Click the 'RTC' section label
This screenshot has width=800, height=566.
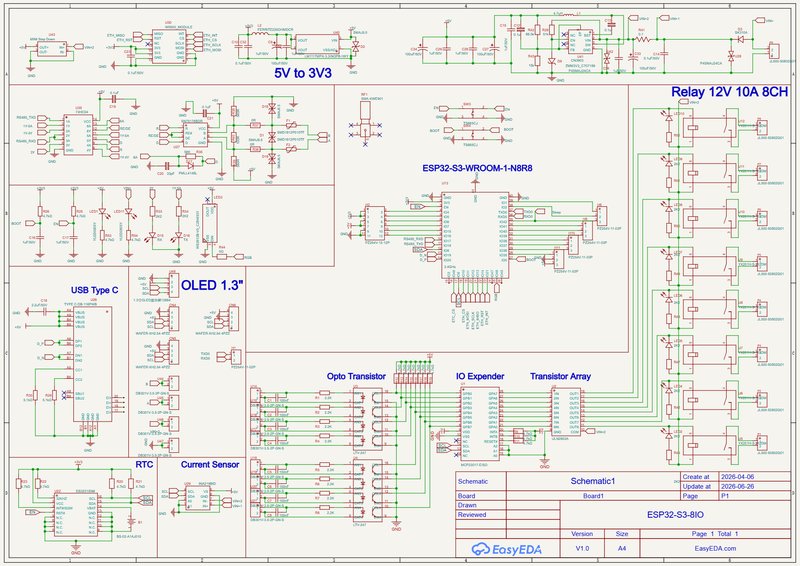(144, 464)
